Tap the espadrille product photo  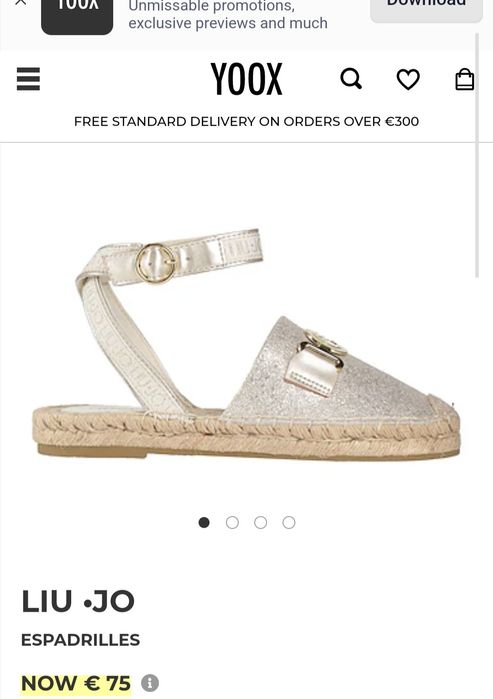coord(246,343)
